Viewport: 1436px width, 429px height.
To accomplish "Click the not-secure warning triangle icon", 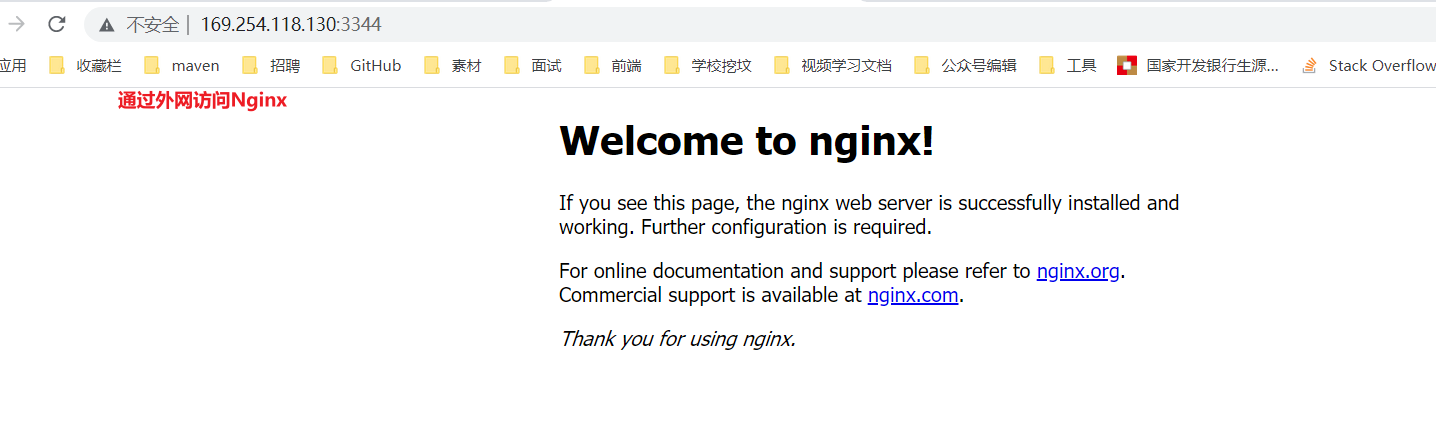I will click(107, 25).
